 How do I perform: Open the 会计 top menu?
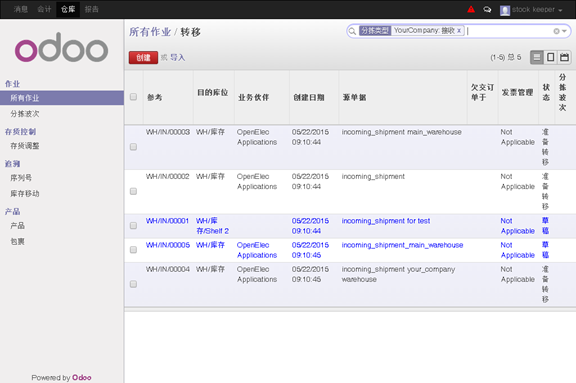click(x=44, y=9)
